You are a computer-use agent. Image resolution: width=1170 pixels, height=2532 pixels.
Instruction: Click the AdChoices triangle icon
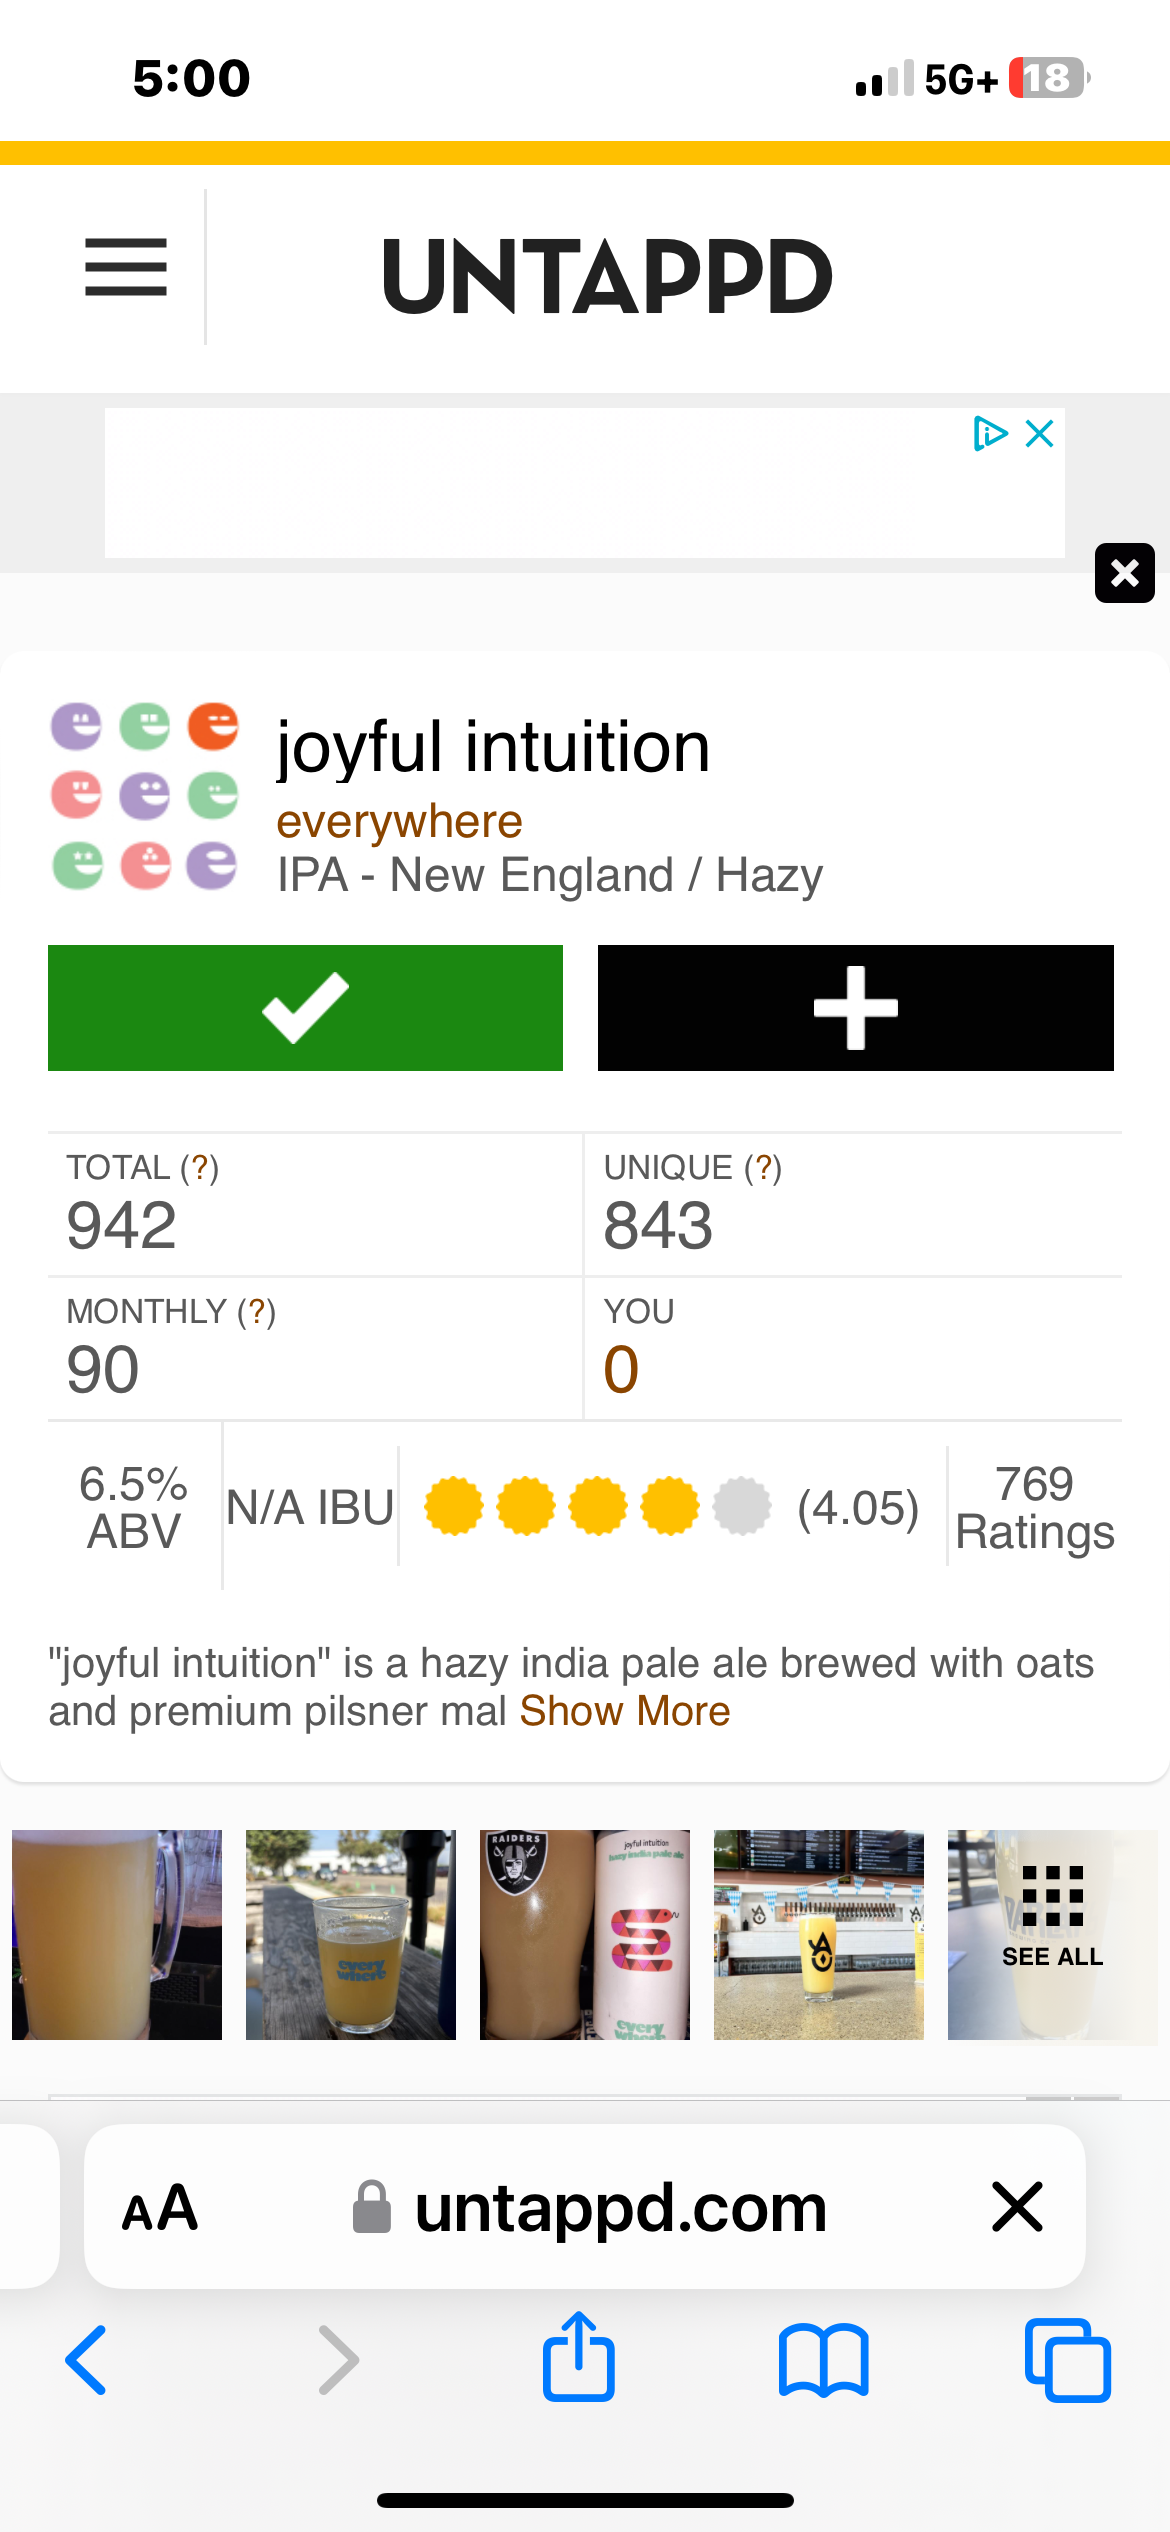(x=989, y=434)
